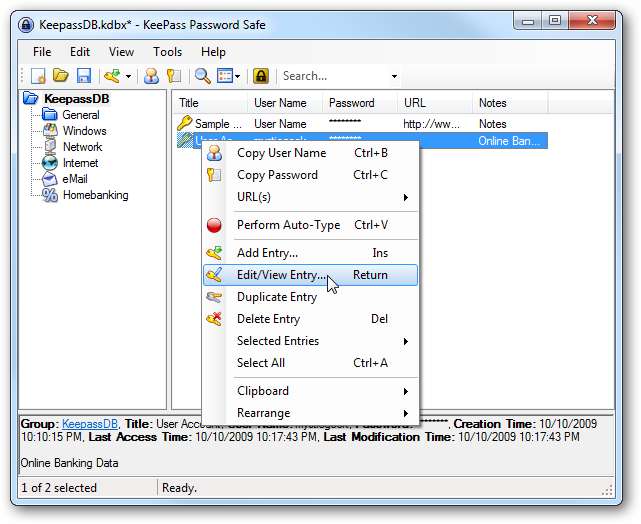
Task: Click the Find magnifier toolbar icon
Action: pos(202,76)
